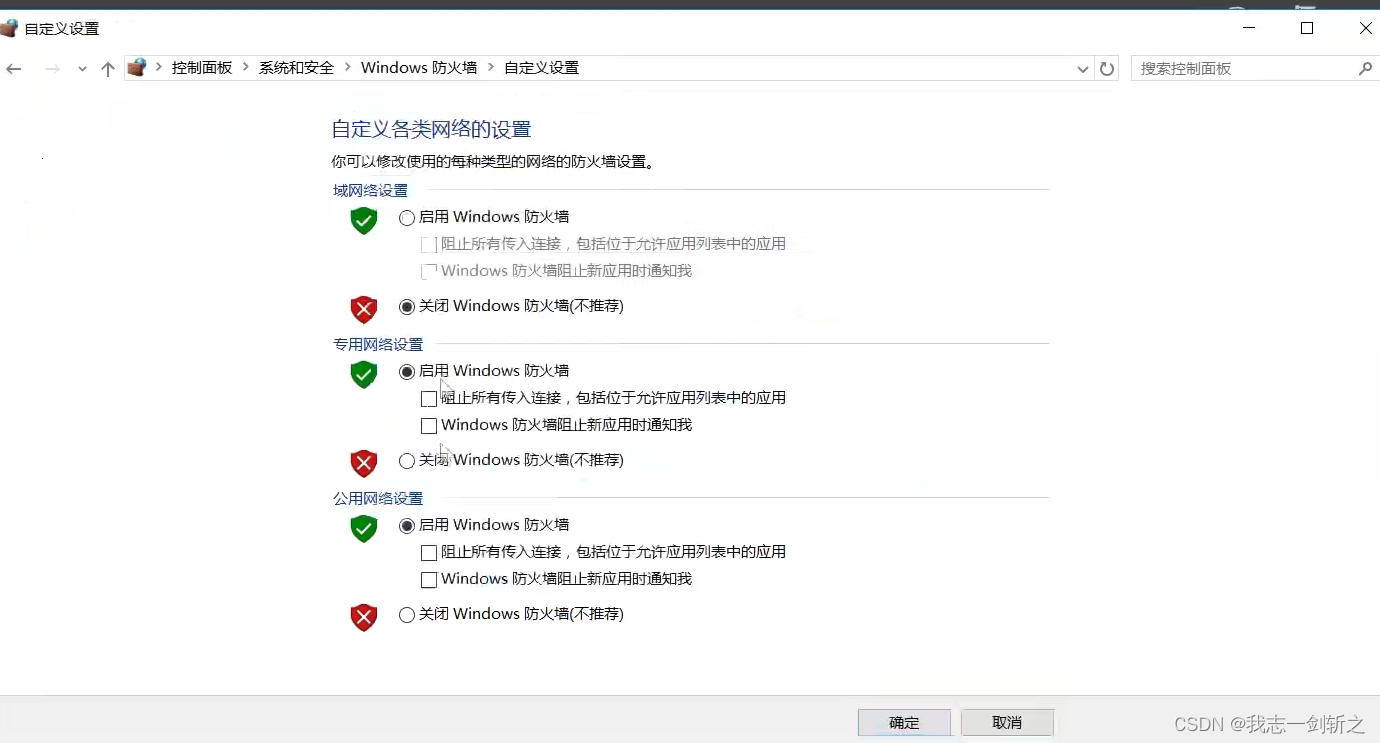Click the 专用网络设置 section label
Viewport: 1380px width, 743px height.
[378, 344]
